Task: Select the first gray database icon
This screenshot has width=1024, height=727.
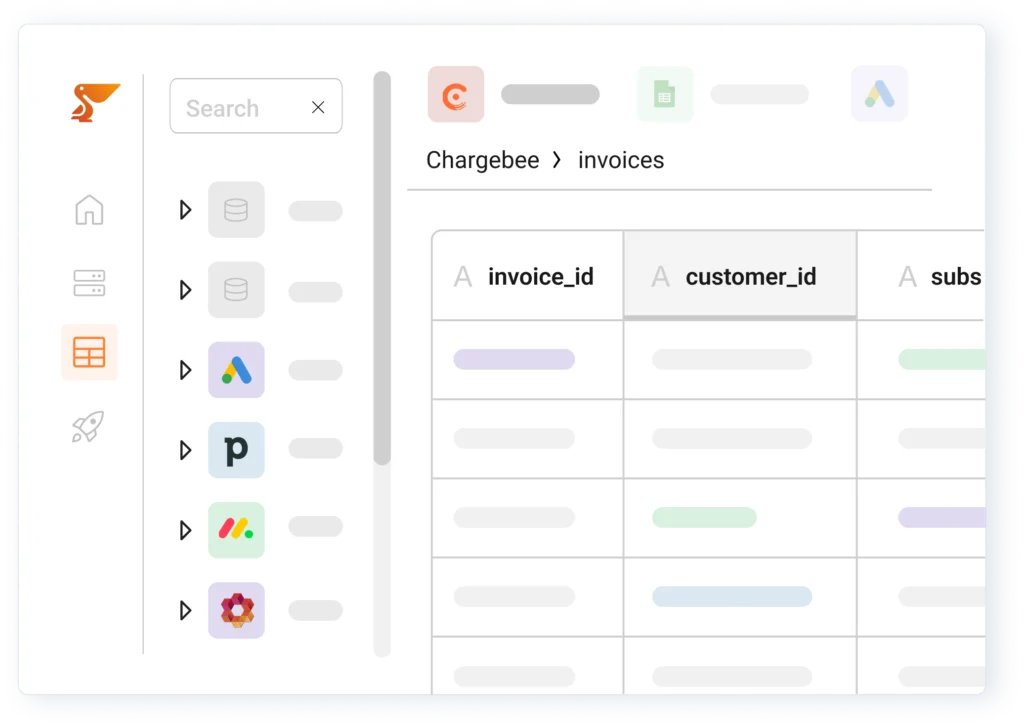Action: (x=236, y=210)
